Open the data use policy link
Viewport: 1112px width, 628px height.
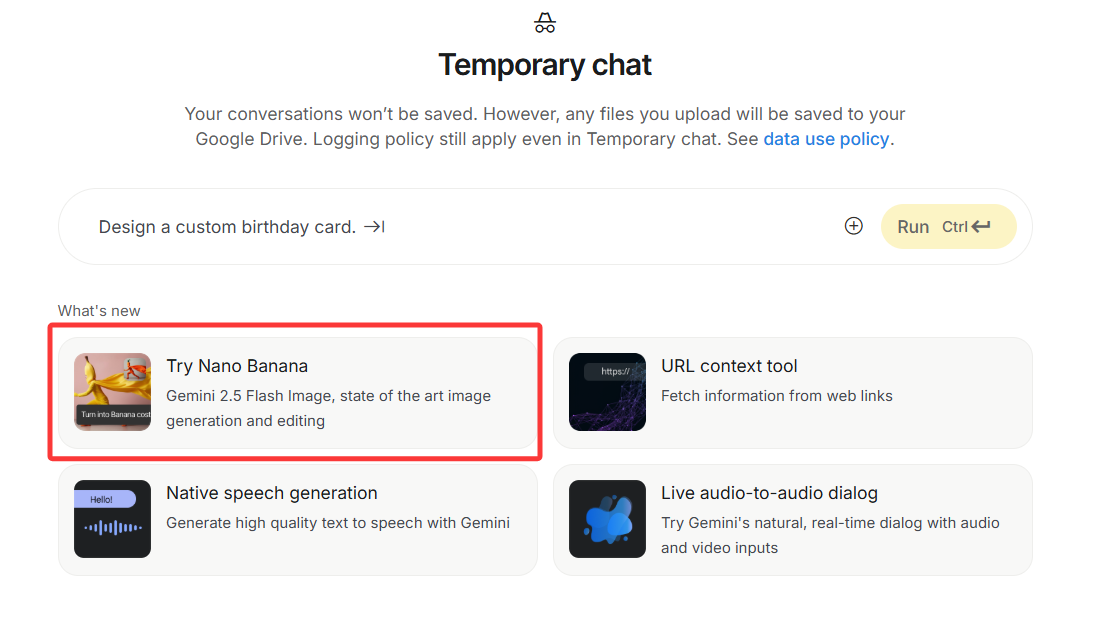coord(826,139)
